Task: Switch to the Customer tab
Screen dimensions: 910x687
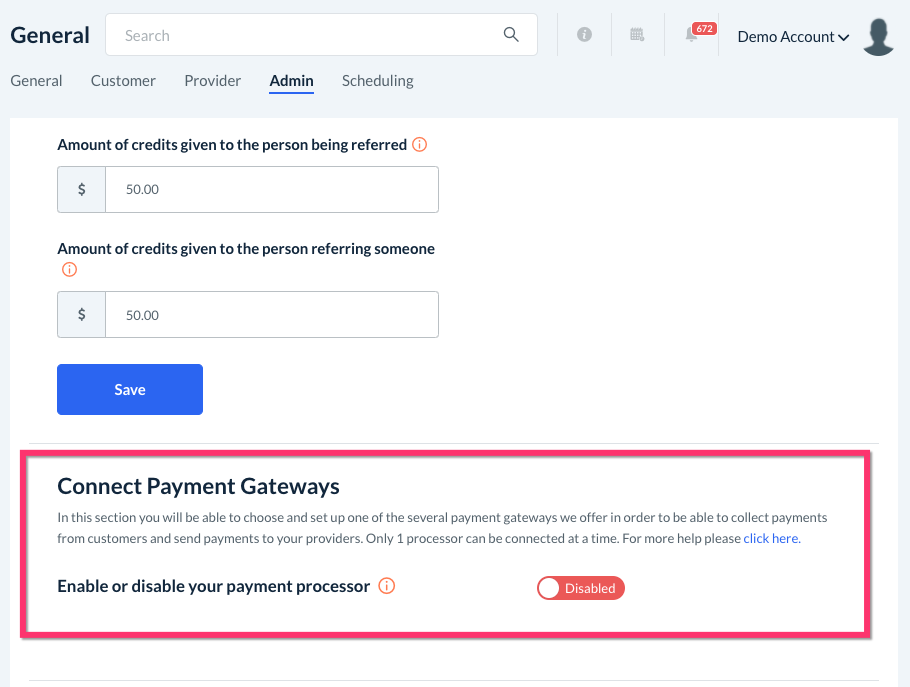Action: pyautogui.click(x=123, y=80)
